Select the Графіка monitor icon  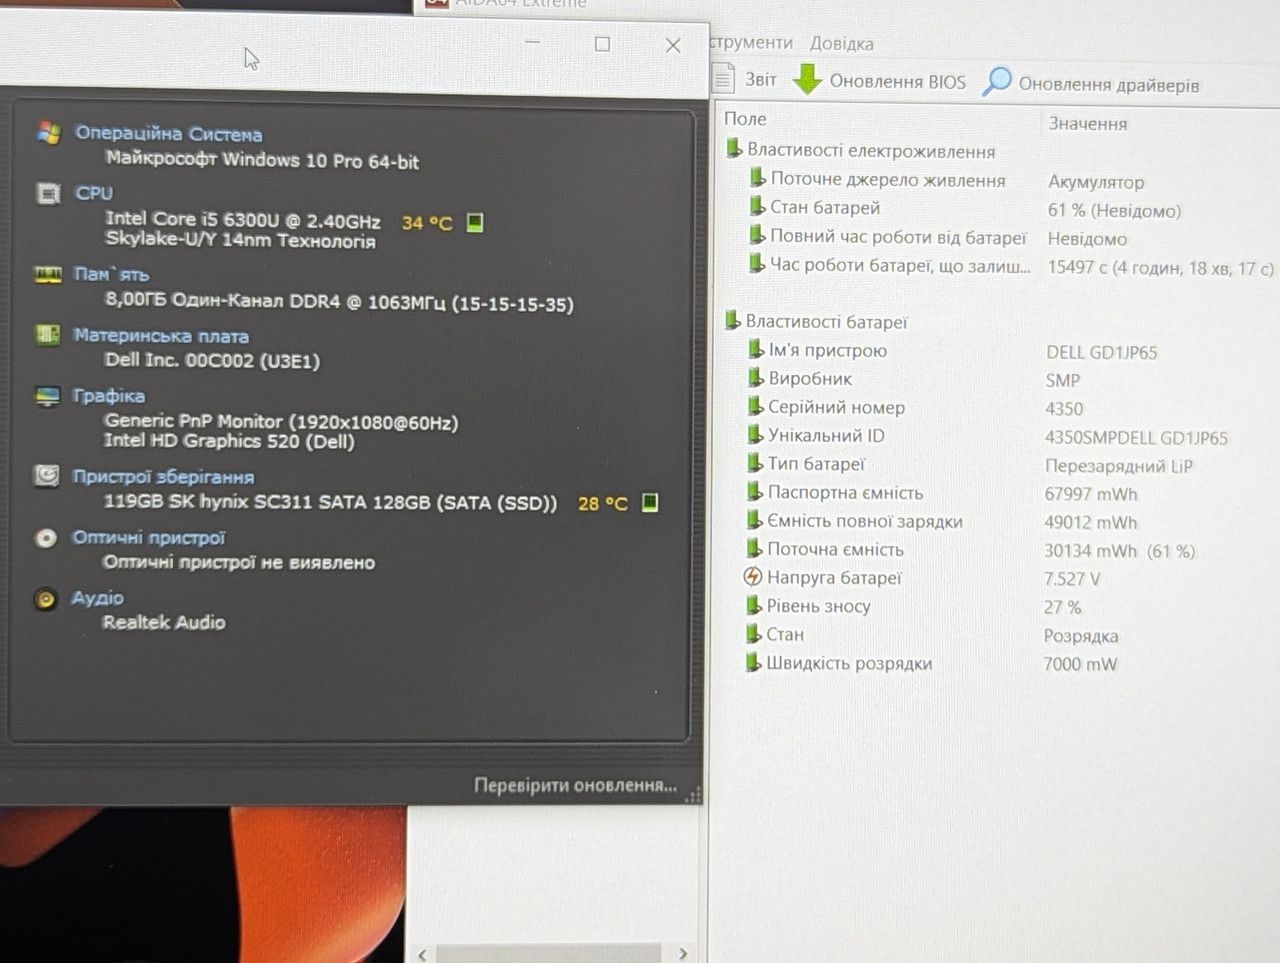click(47, 396)
